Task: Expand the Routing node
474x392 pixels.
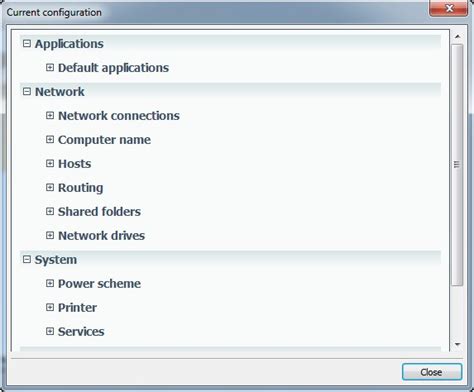Action: pyautogui.click(x=50, y=187)
